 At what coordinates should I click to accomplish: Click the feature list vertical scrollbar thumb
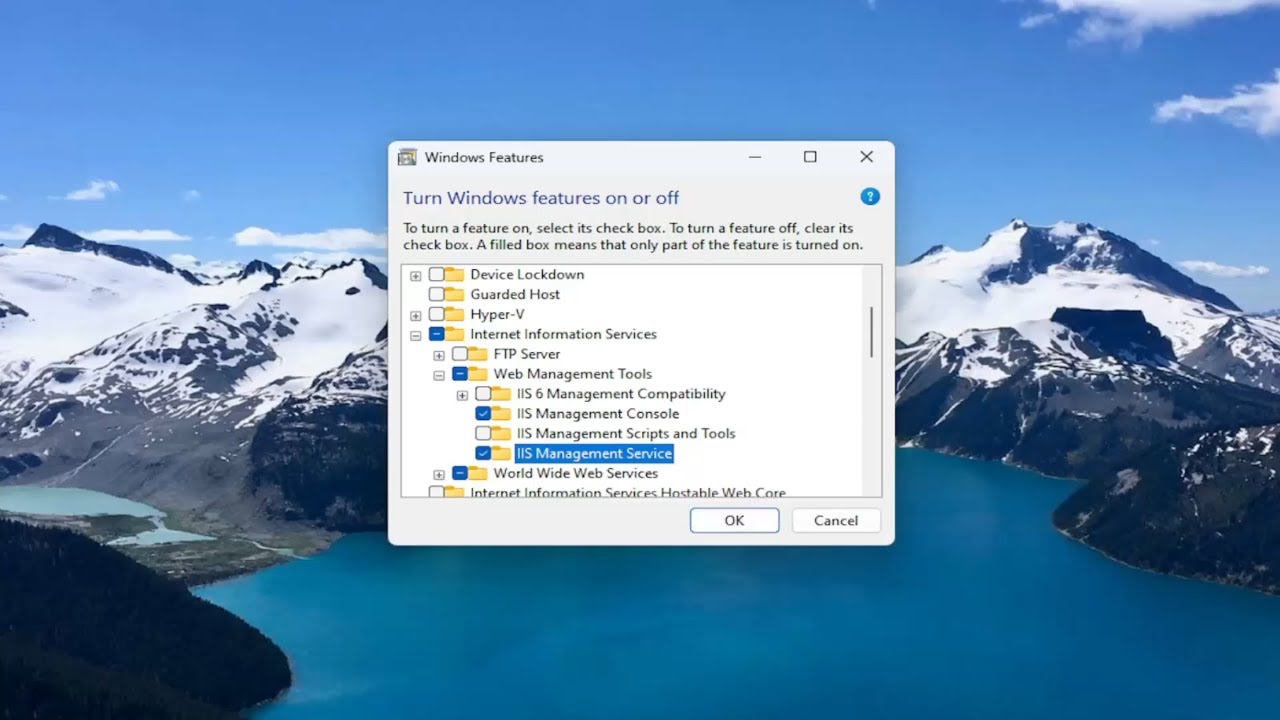click(871, 332)
